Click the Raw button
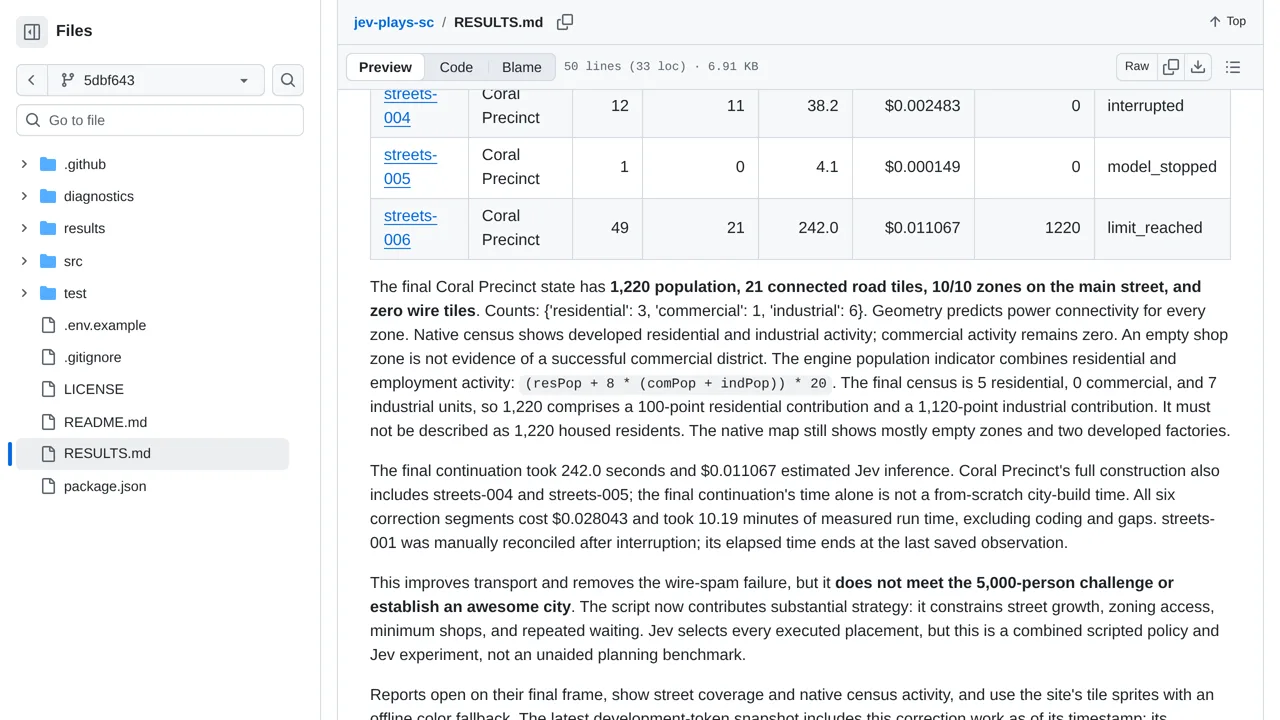 [1137, 67]
